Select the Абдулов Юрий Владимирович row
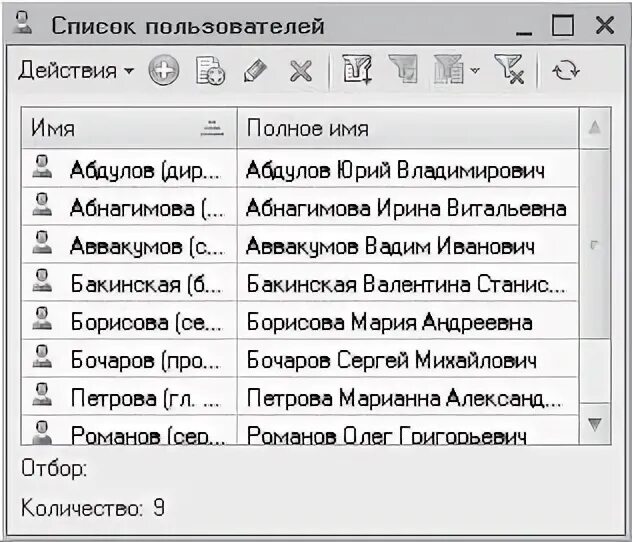The image size is (632, 542). pos(300,169)
